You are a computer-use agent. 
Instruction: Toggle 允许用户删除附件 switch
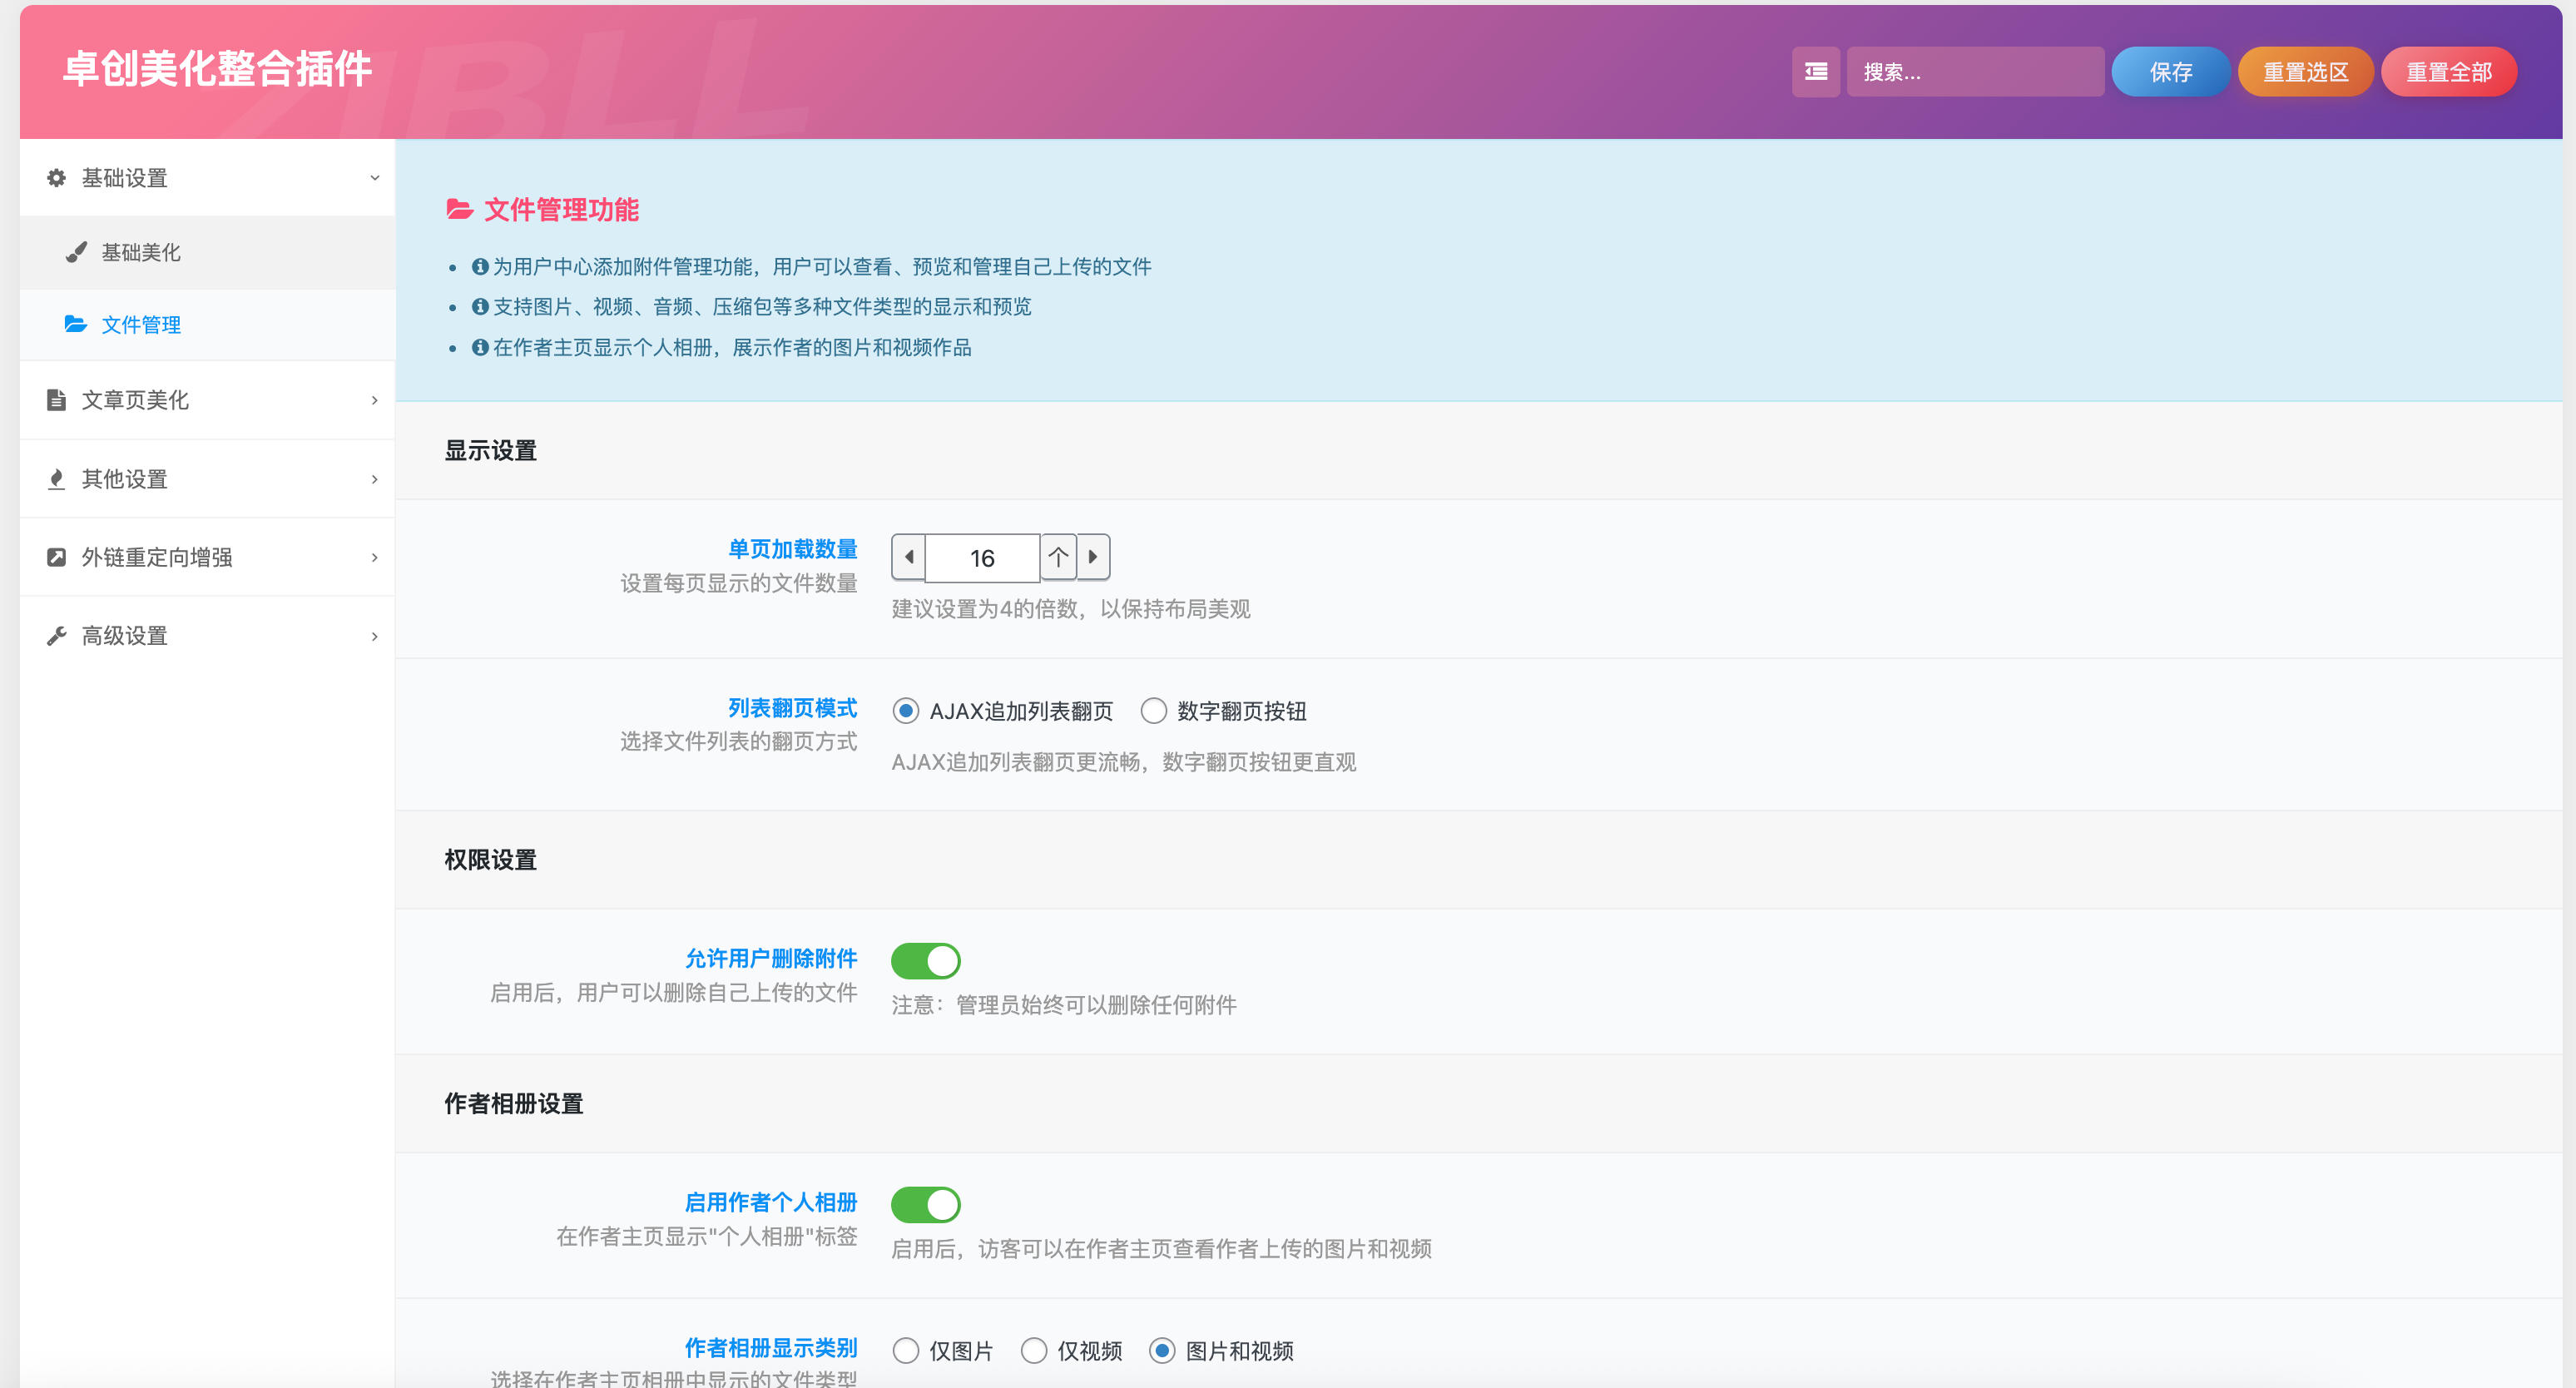click(926, 960)
